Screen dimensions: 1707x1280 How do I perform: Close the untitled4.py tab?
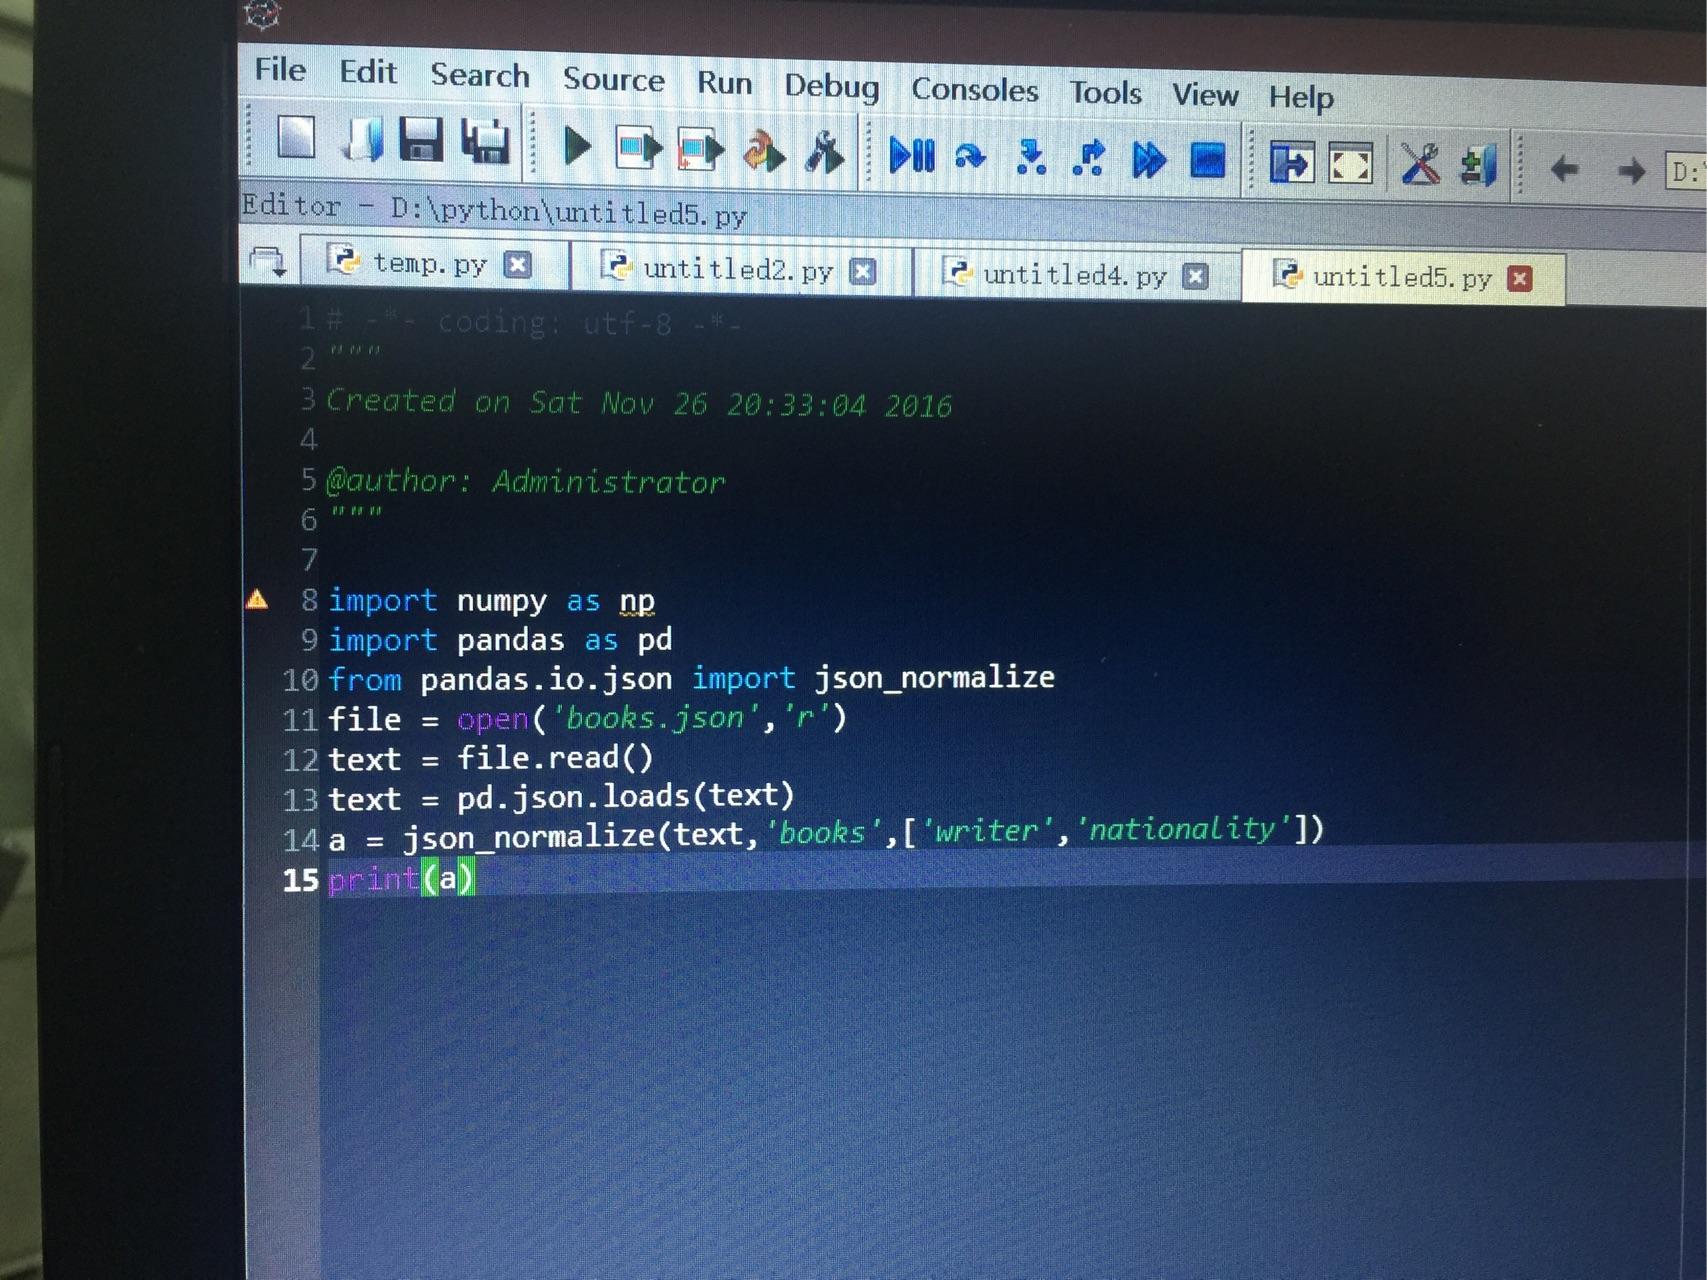[1195, 276]
